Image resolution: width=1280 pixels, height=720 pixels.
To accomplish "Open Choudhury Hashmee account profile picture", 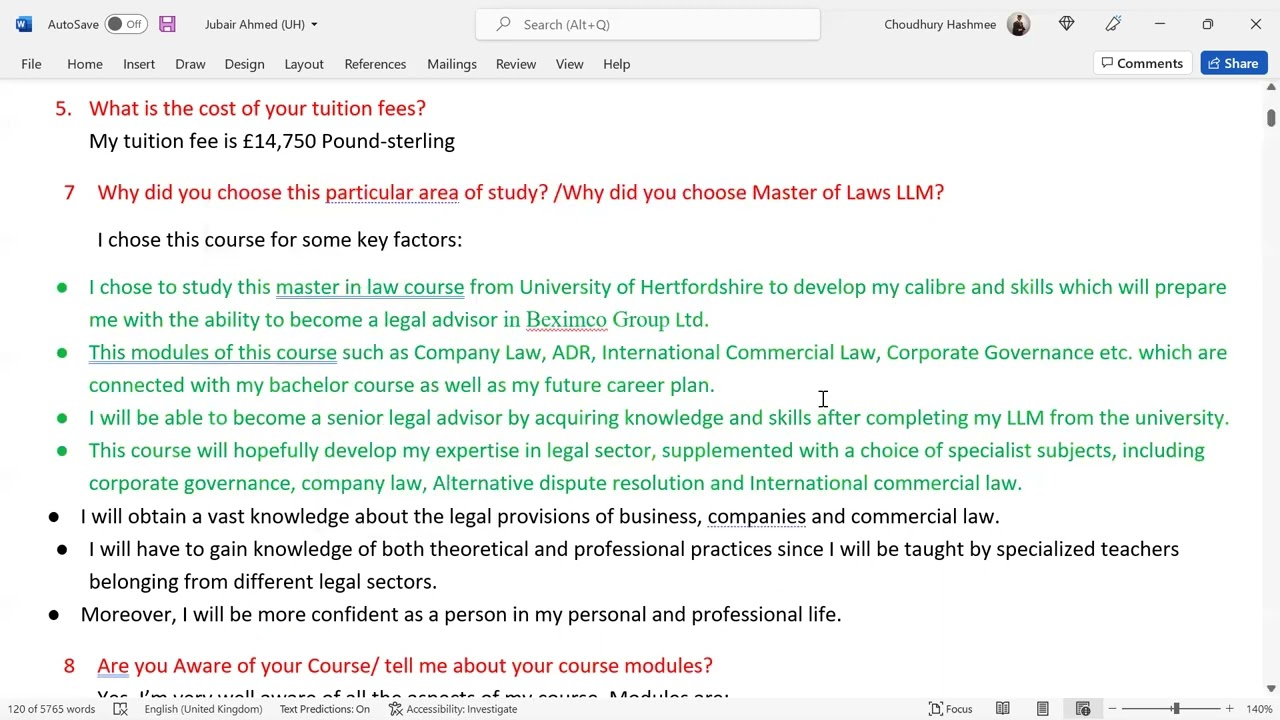I will [x=1018, y=24].
